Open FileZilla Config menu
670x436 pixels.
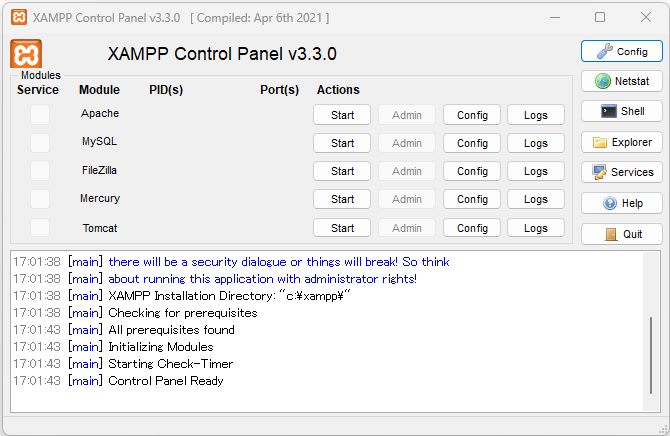click(x=472, y=171)
